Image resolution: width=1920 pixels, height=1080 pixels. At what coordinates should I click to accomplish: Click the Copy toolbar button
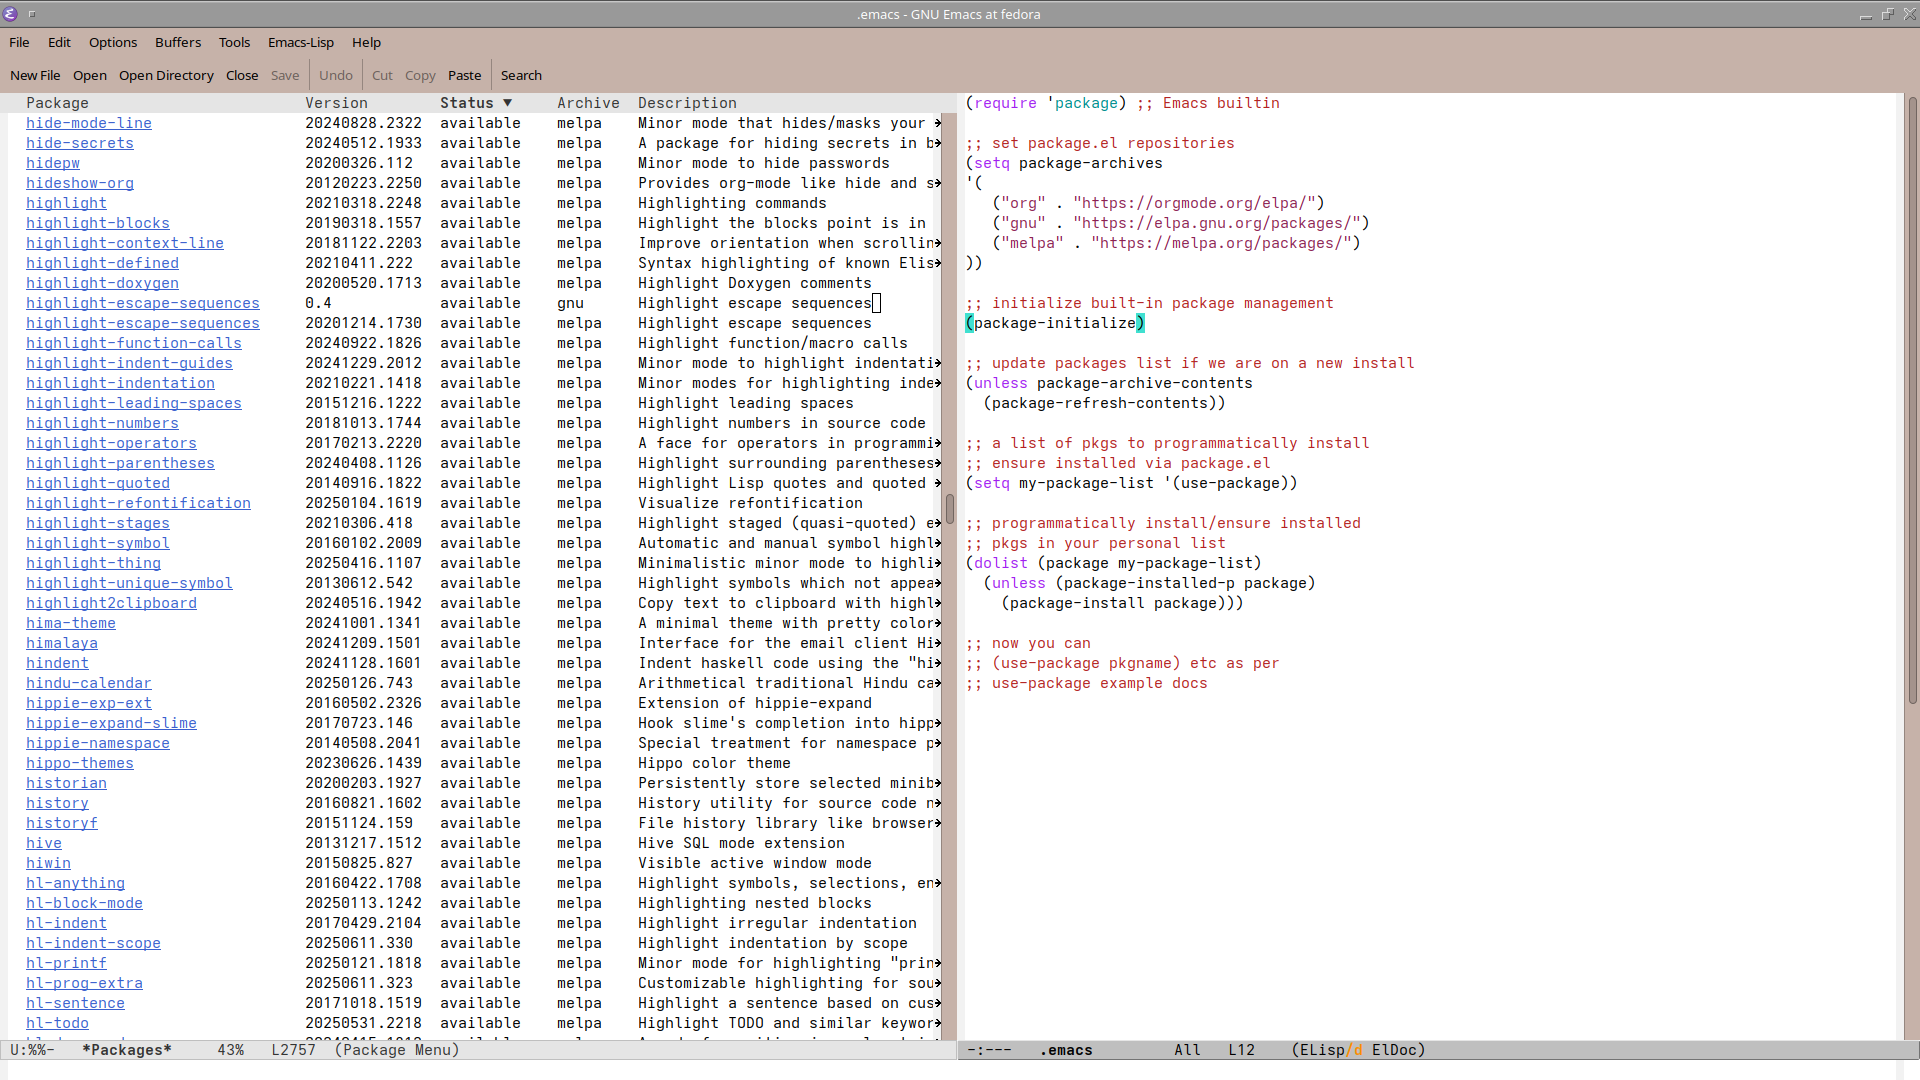(x=420, y=75)
